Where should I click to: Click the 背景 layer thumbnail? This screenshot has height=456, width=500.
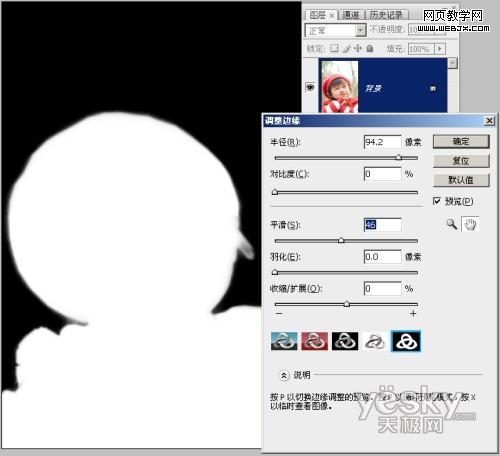pos(339,86)
